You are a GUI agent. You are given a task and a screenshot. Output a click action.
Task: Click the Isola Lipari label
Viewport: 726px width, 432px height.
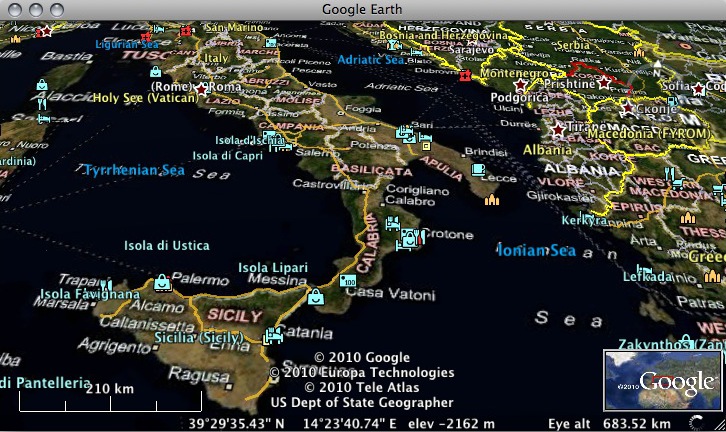pos(273,268)
